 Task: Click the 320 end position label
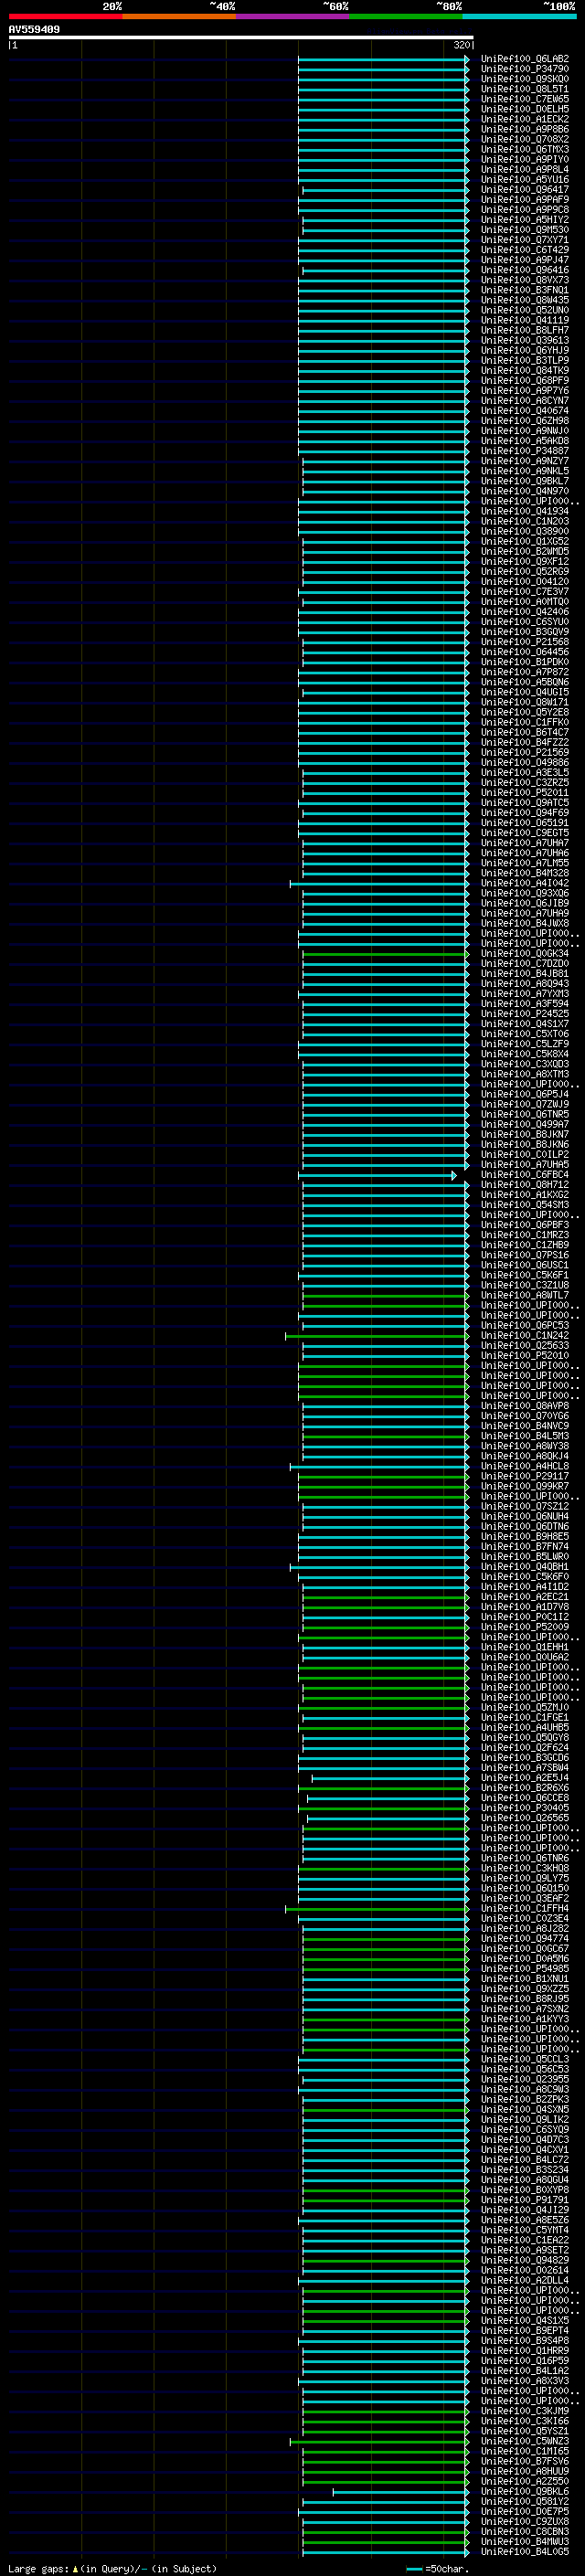pyautogui.click(x=462, y=45)
